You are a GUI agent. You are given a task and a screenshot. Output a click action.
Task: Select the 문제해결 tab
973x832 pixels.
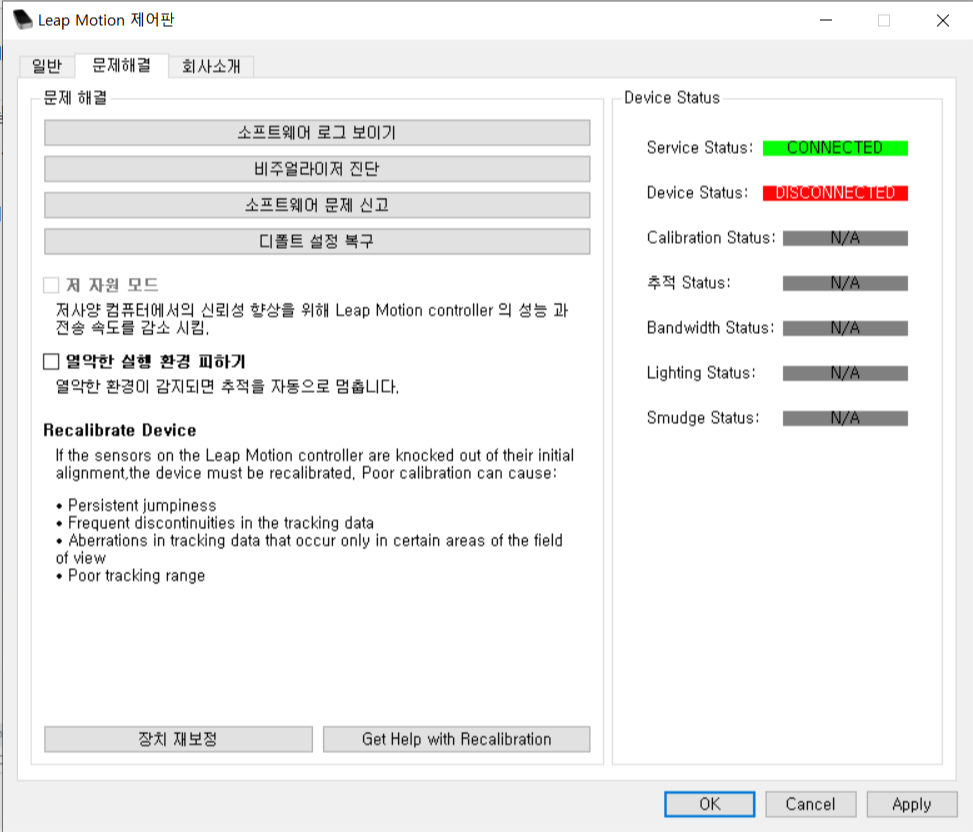pyautogui.click(x=122, y=65)
